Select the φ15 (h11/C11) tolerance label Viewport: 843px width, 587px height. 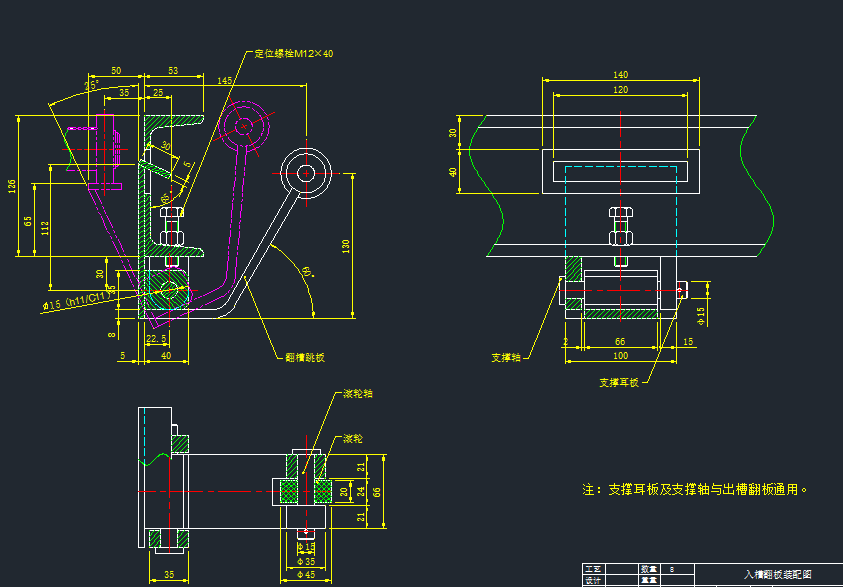point(76,301)
